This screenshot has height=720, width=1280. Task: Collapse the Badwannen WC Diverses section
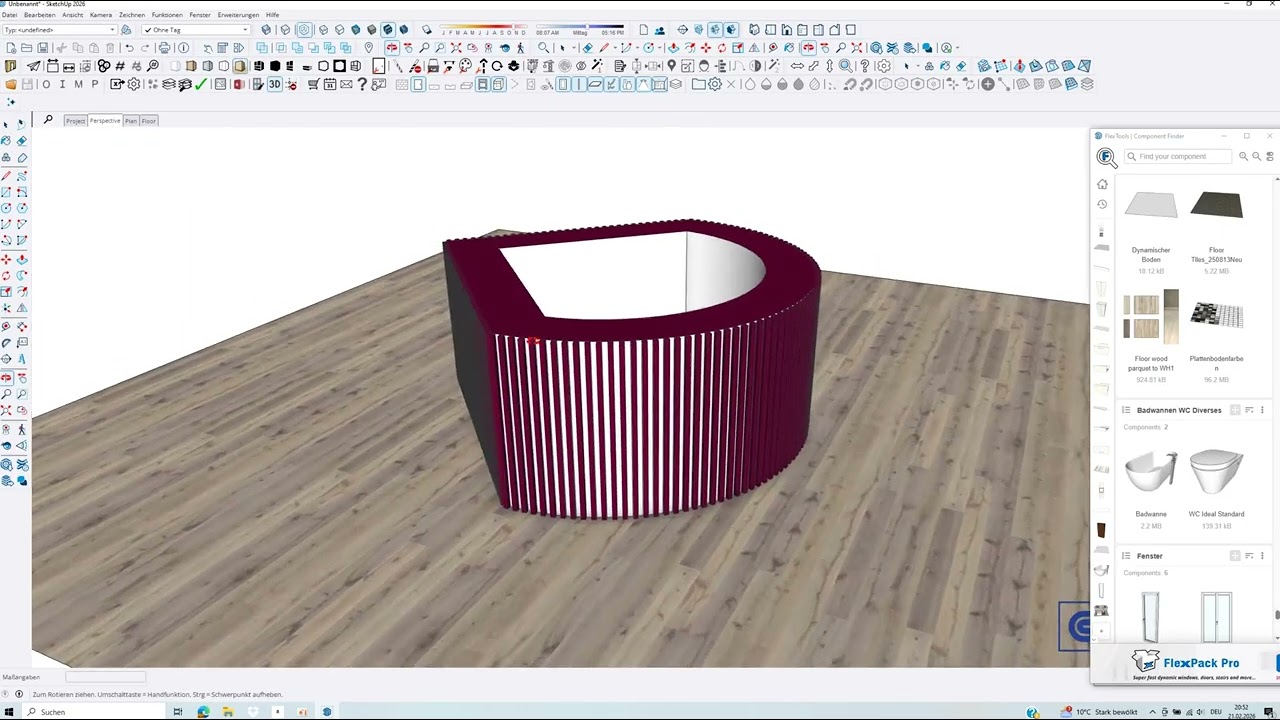[1126, 410]
